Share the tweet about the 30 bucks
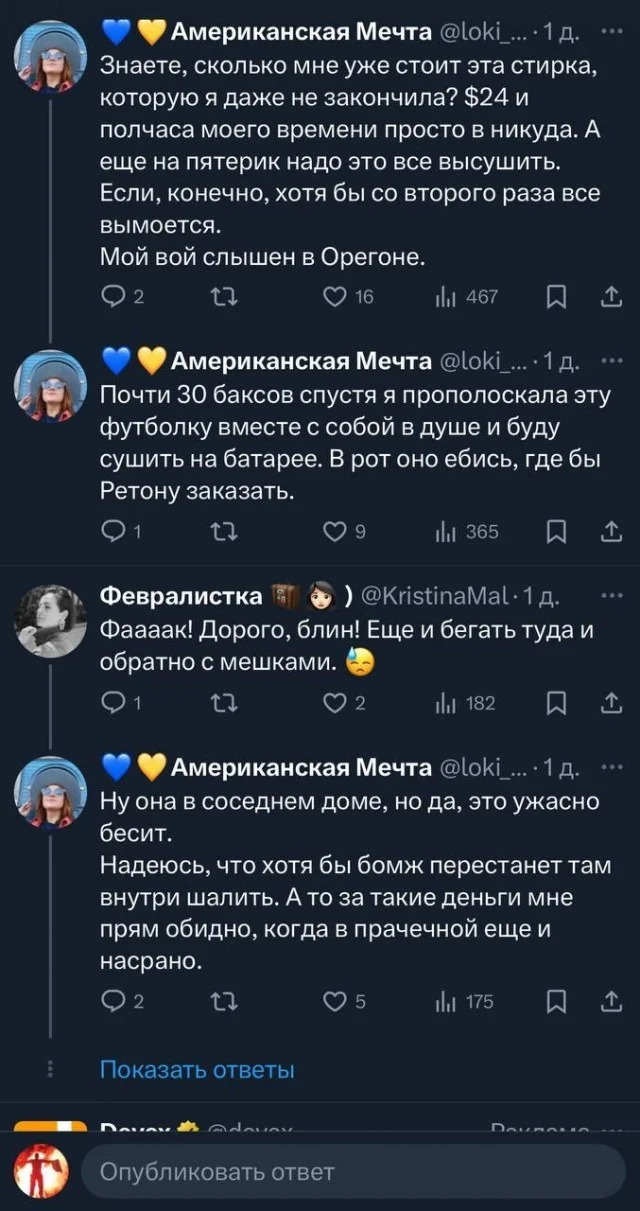 click(x=609, y=532)
